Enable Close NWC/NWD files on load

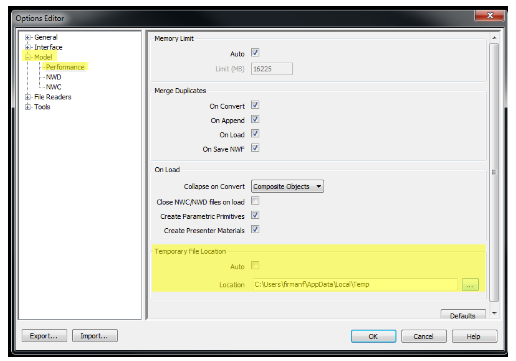pos(255,201)
